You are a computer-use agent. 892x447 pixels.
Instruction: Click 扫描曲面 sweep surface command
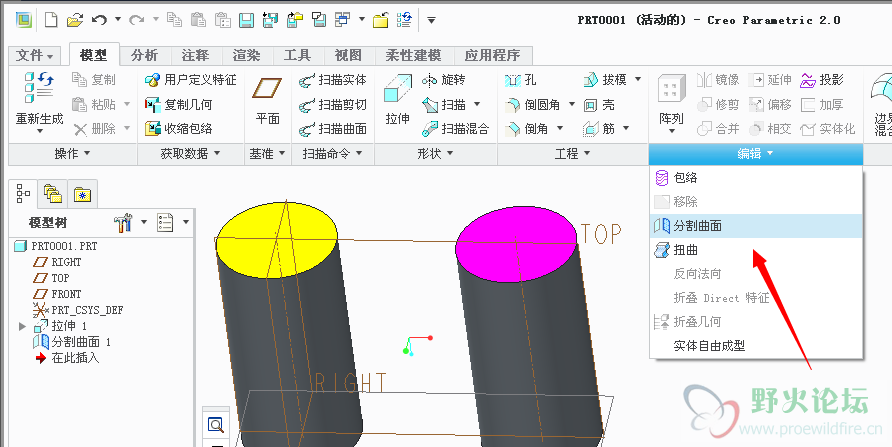(x=333, y=129)
